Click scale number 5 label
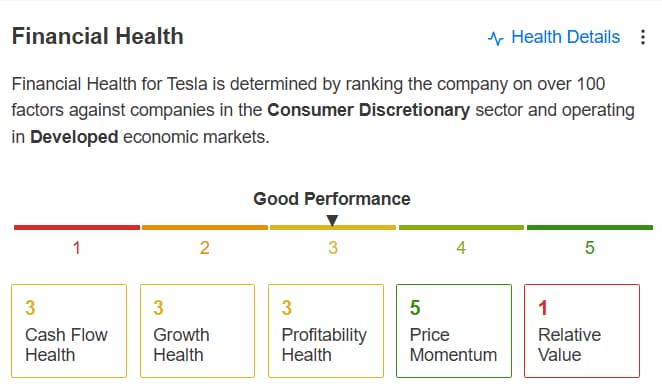Image resolution: width=662 pixels, height=388 pixels. 590,248
